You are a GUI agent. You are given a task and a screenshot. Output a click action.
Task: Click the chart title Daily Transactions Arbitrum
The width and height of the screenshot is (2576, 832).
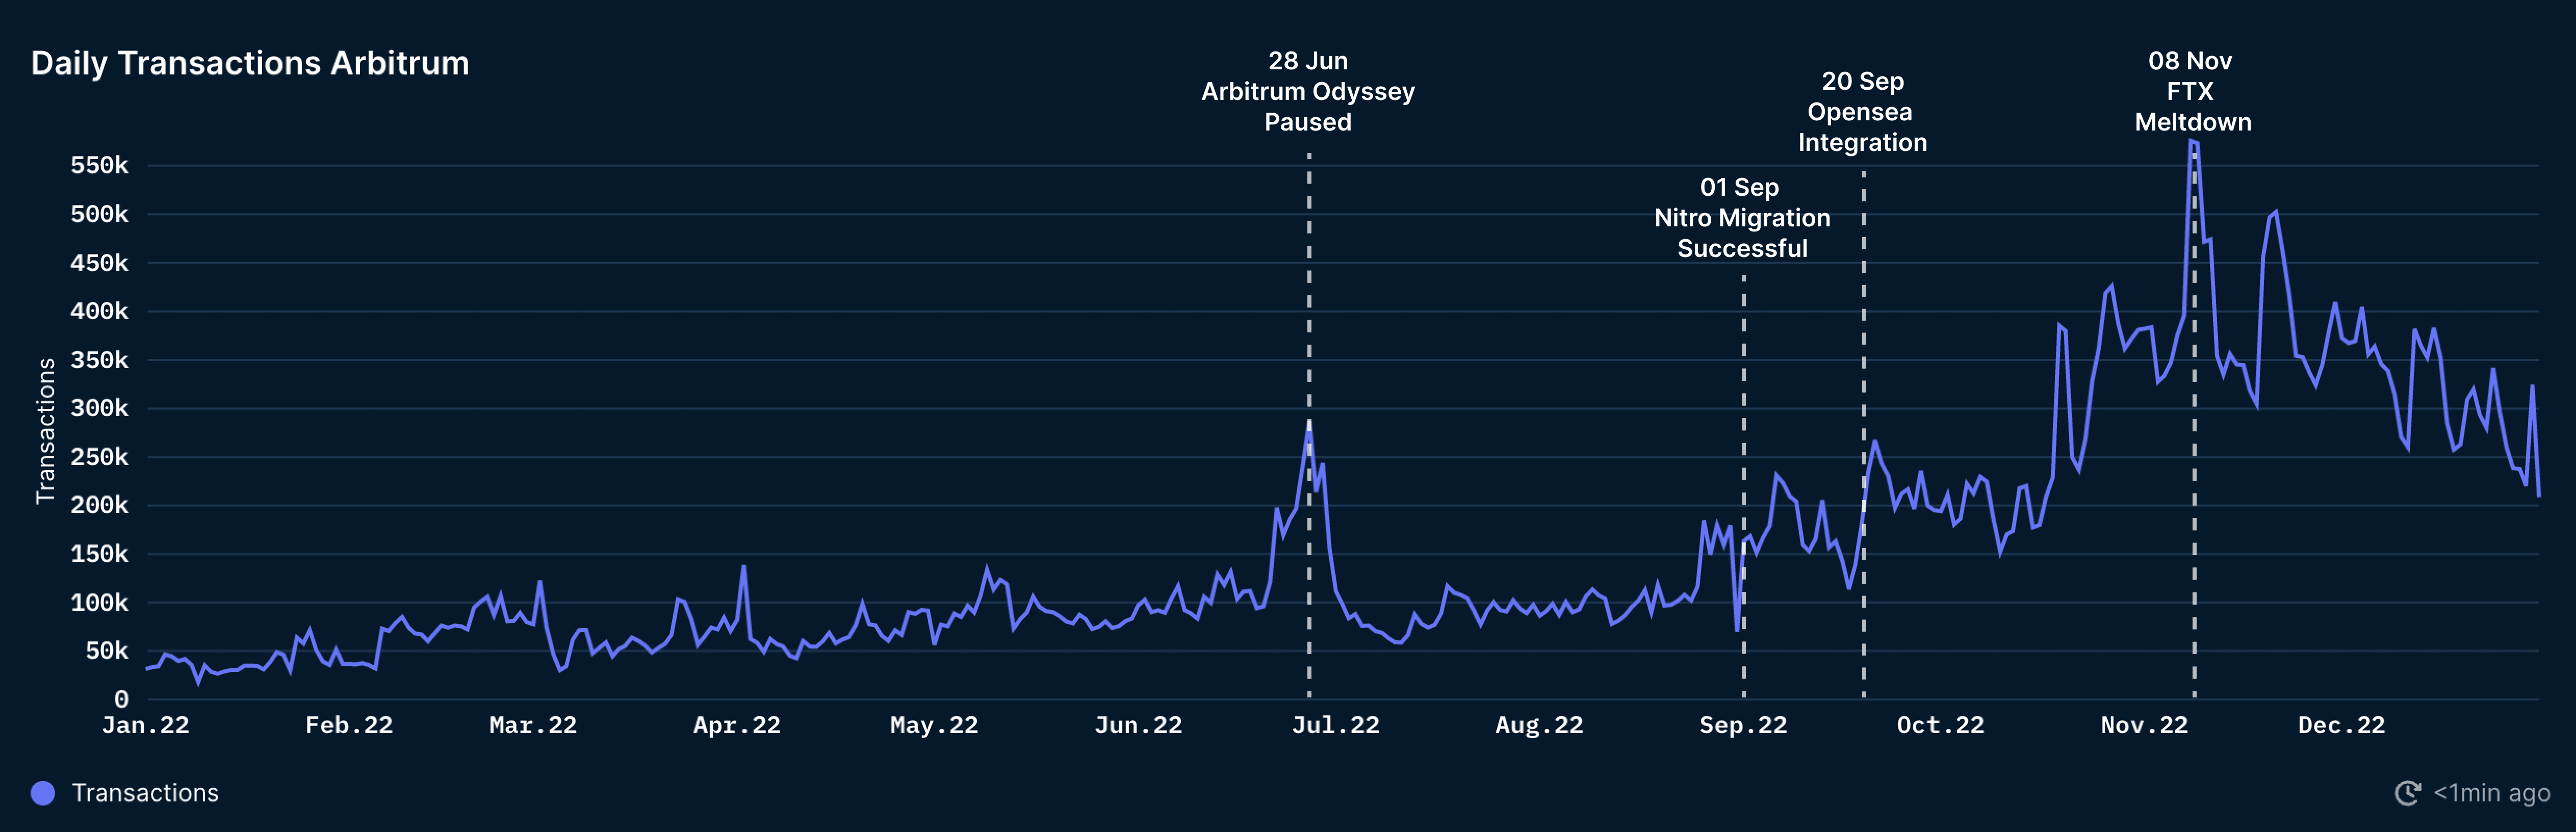250,63
